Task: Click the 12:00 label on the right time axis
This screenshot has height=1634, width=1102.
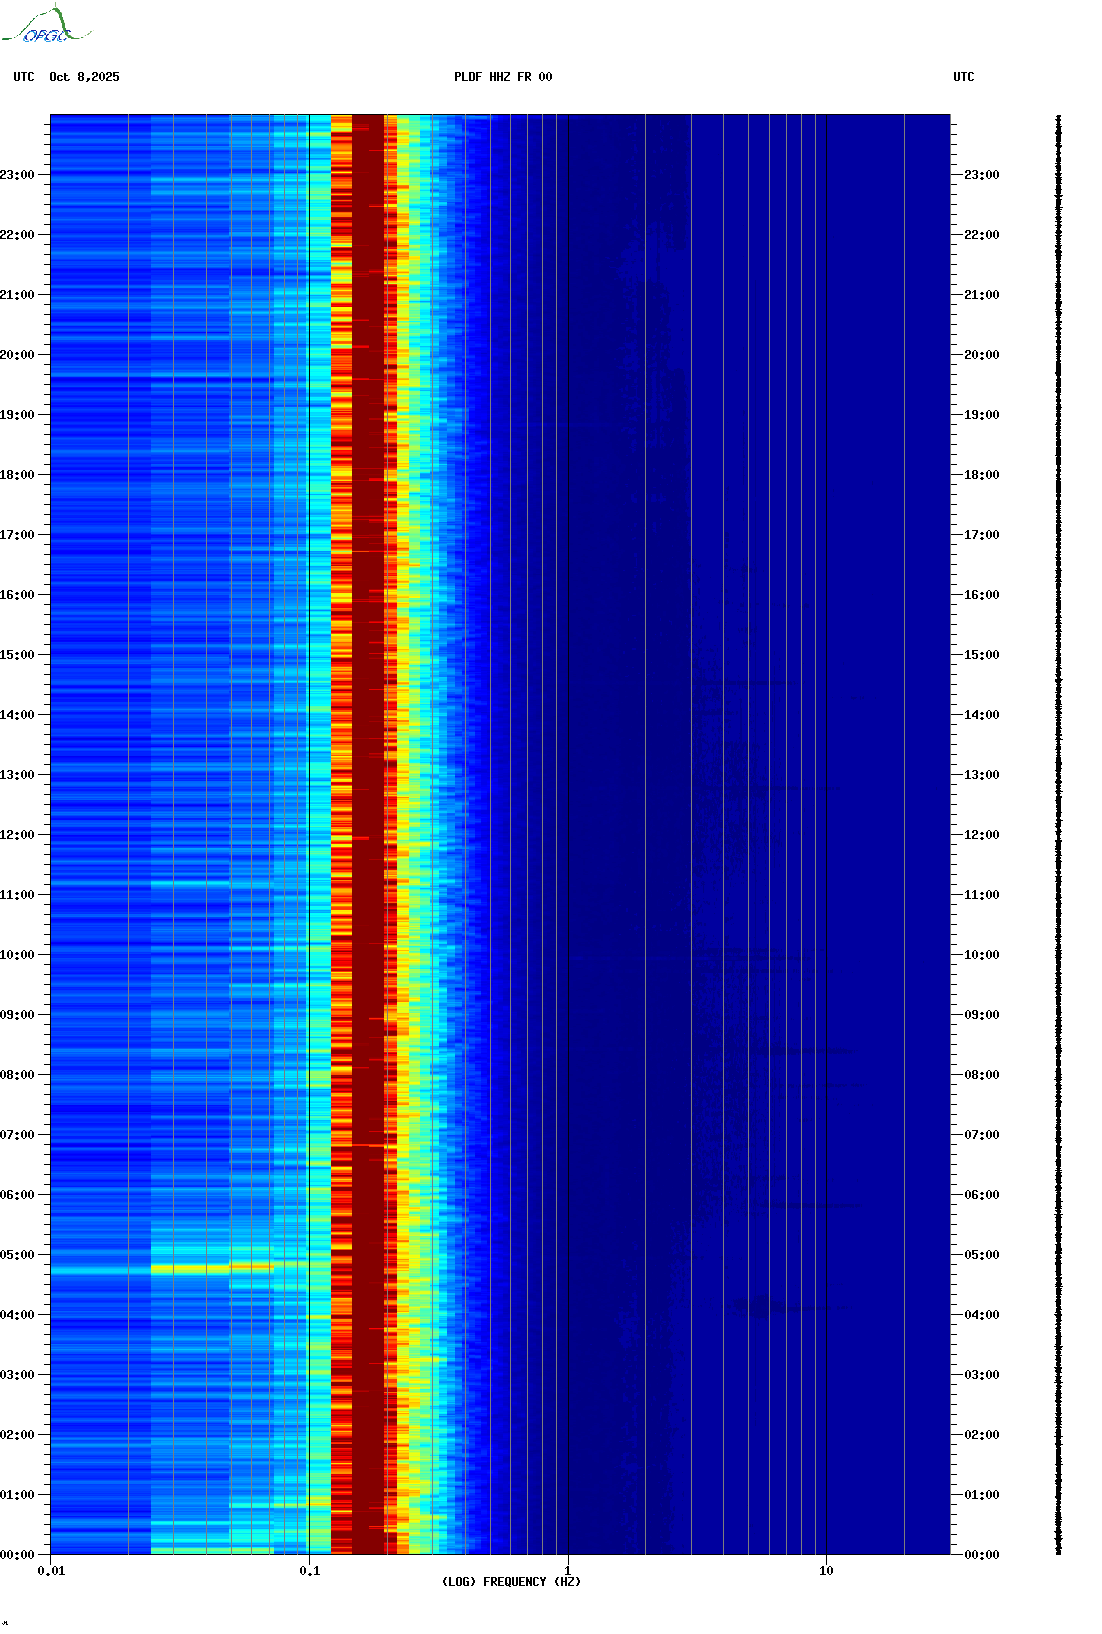Action: 982,835
